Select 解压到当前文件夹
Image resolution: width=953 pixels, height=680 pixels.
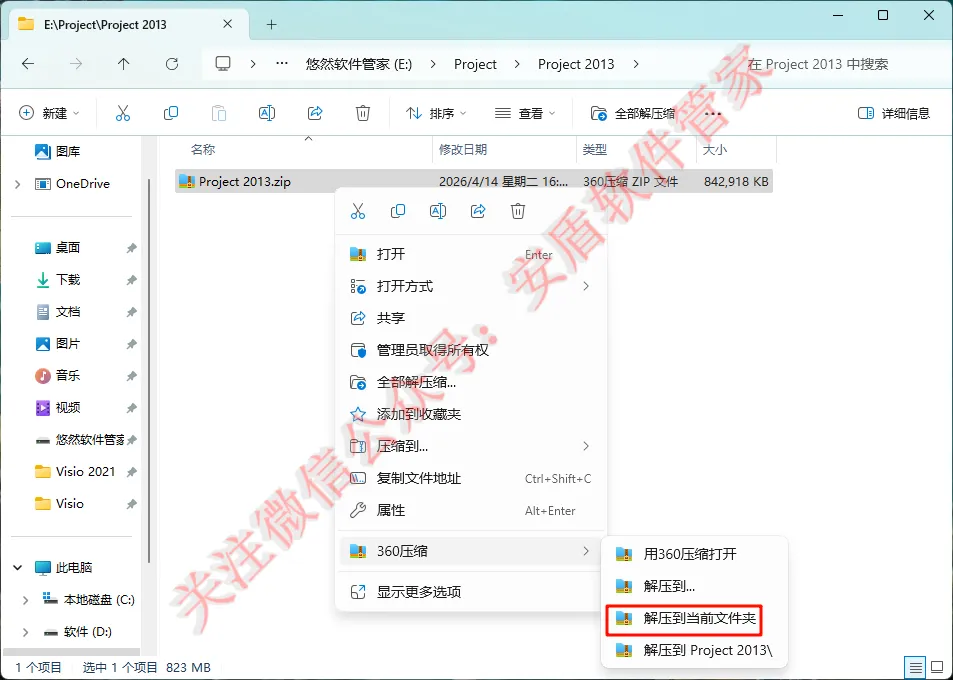(694, 619)
